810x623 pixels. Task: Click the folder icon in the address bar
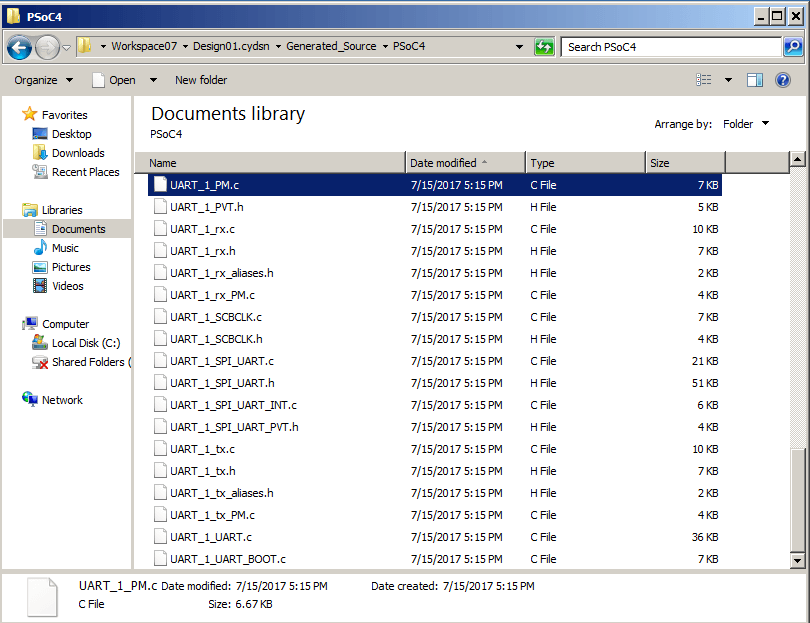pos(85,46)
